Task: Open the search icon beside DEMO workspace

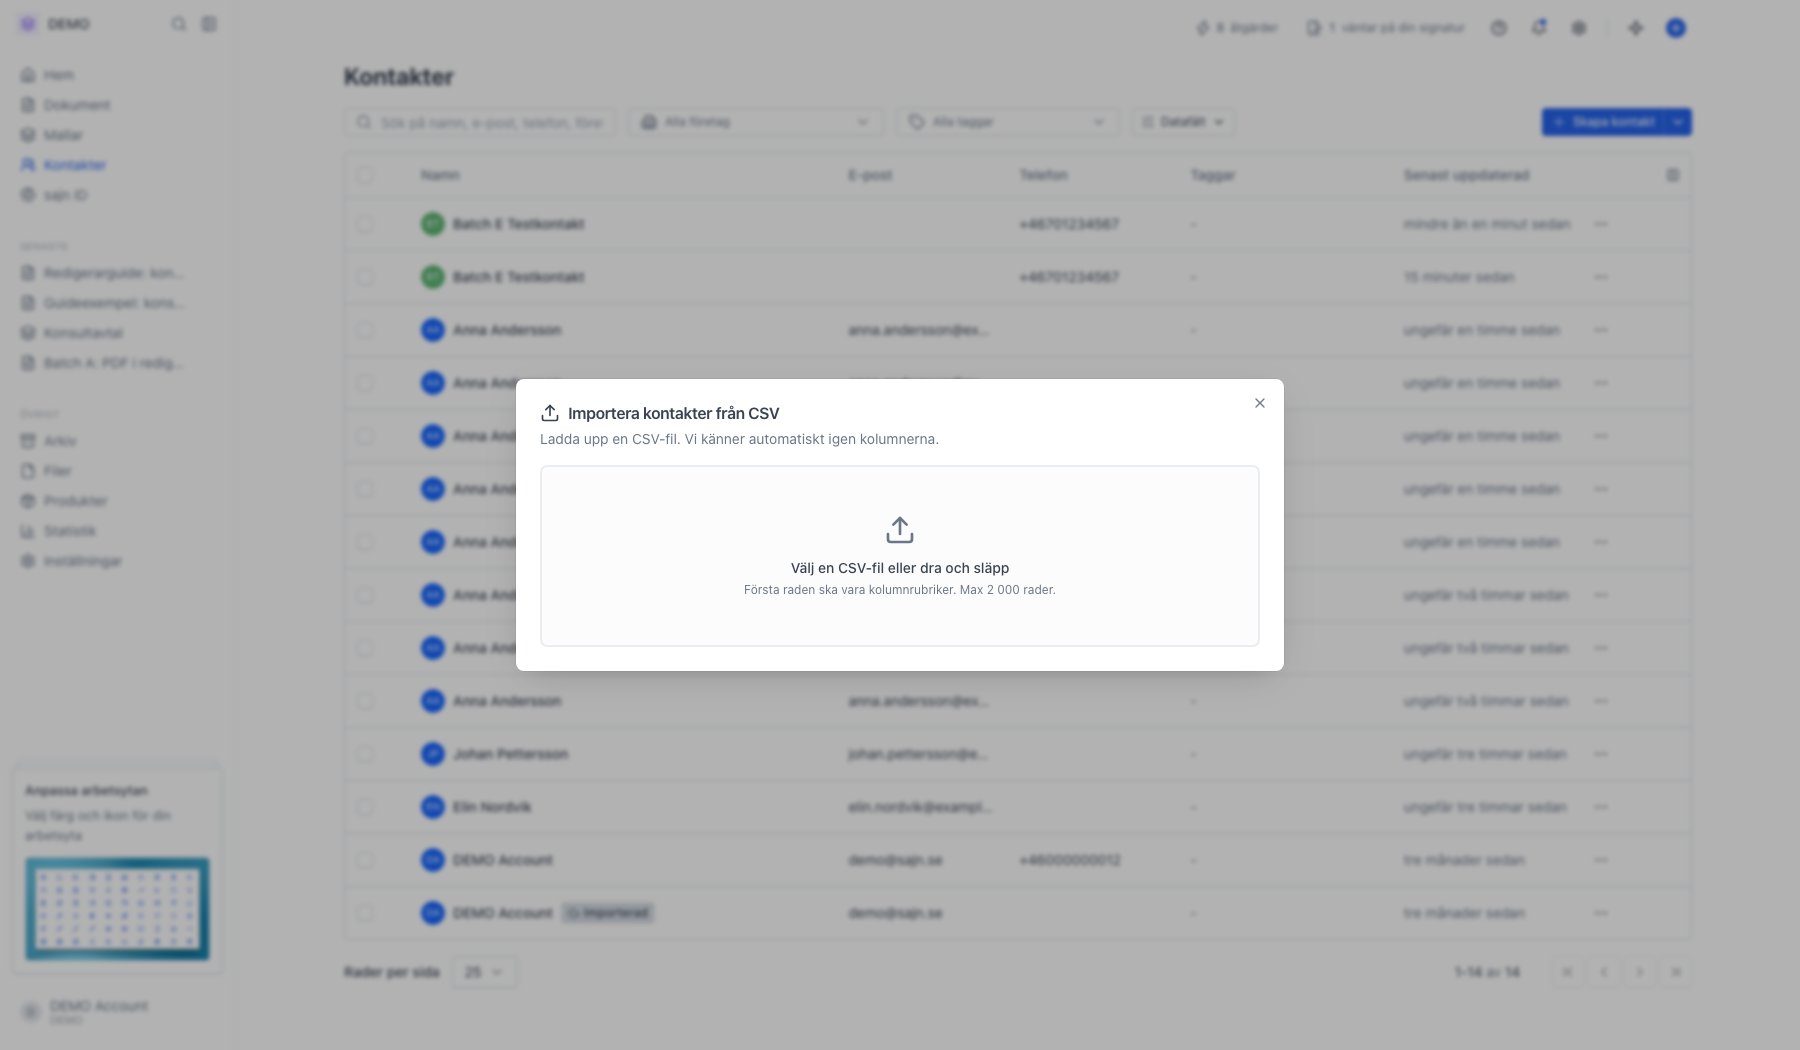Action: click(179, 24)
